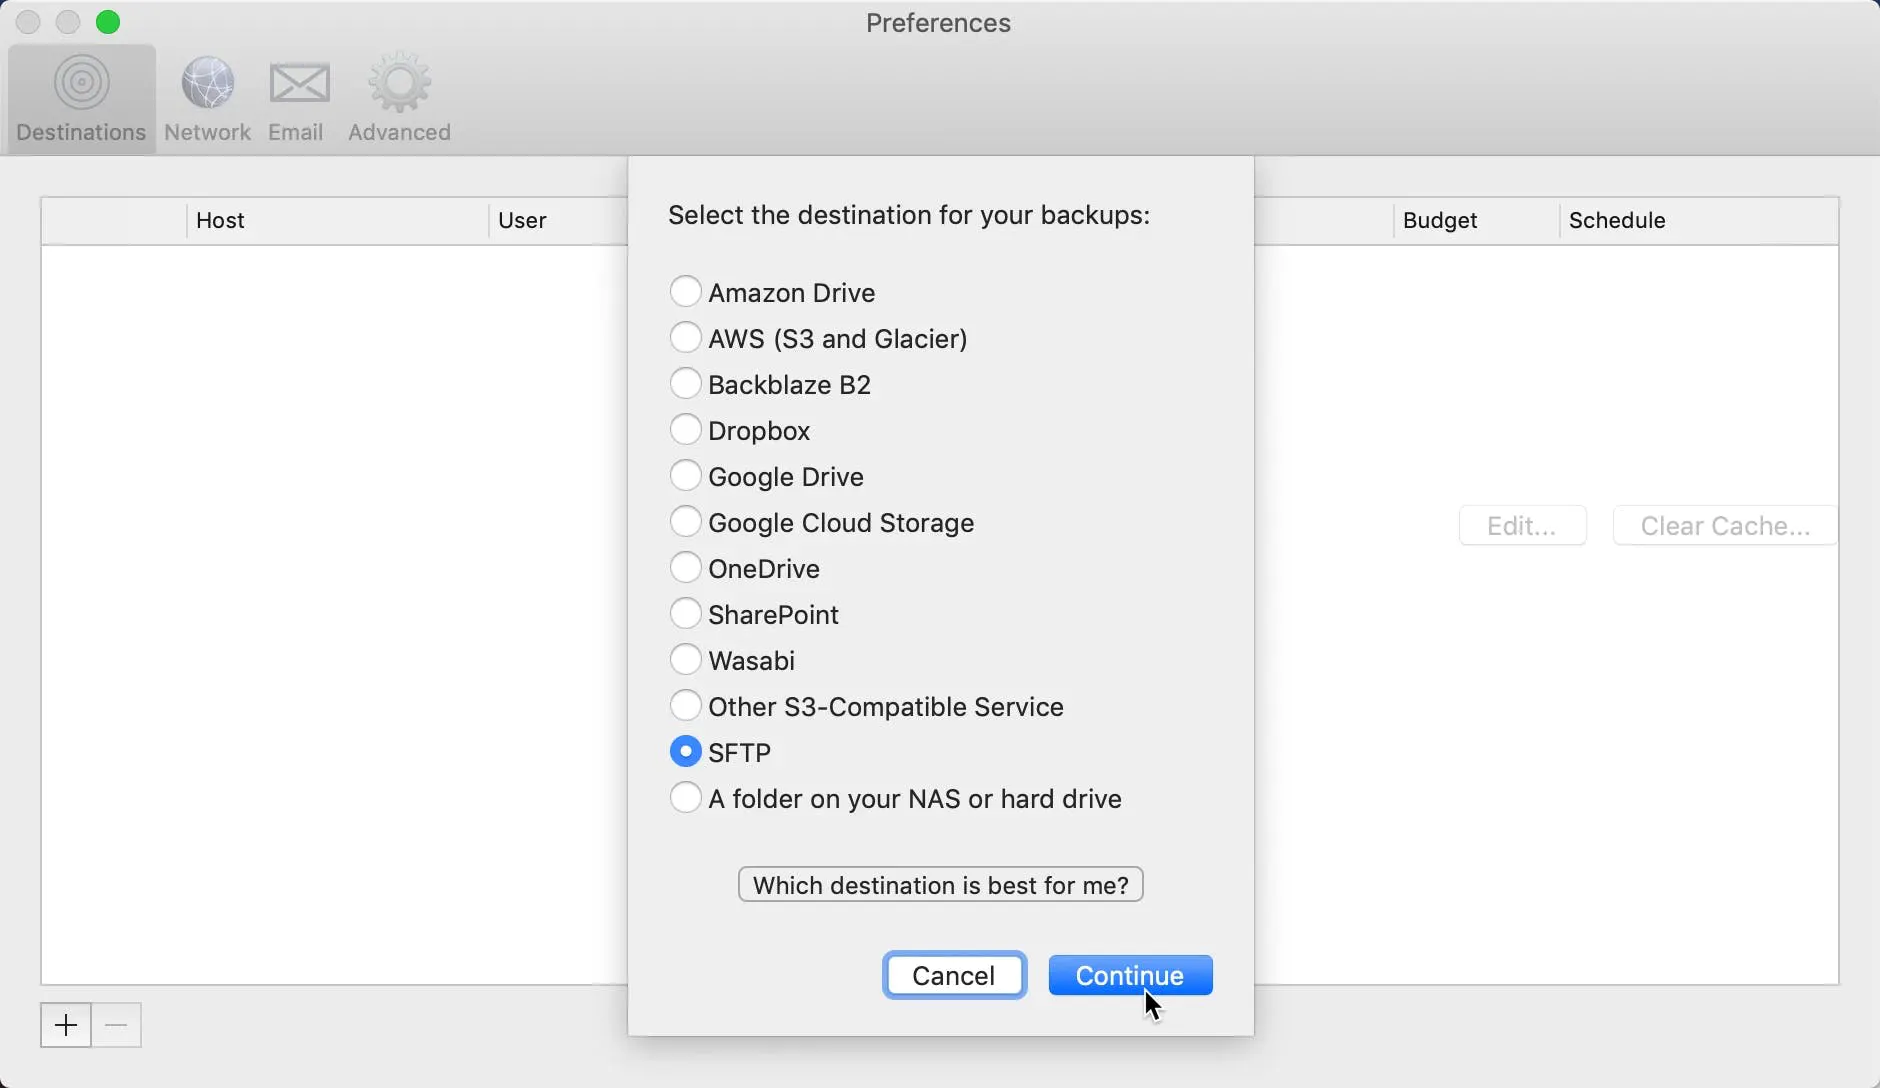Click Continue to proceed with SFTP

1130,975
